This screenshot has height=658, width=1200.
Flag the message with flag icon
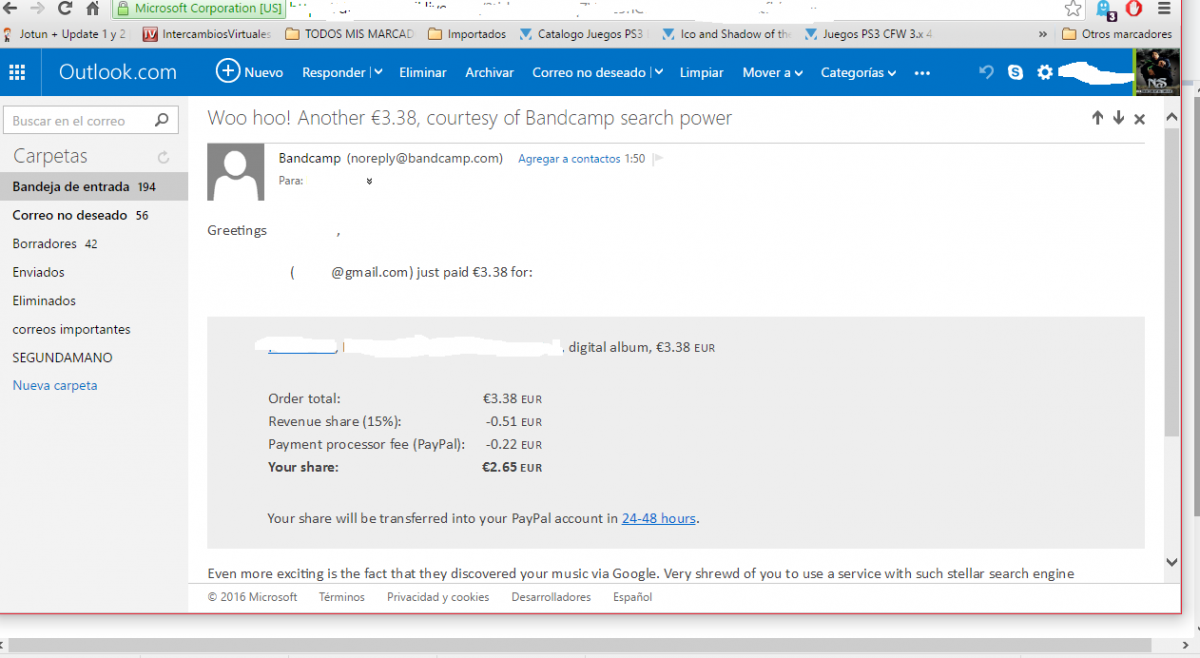pyautogui.click(x=658, y=159)
